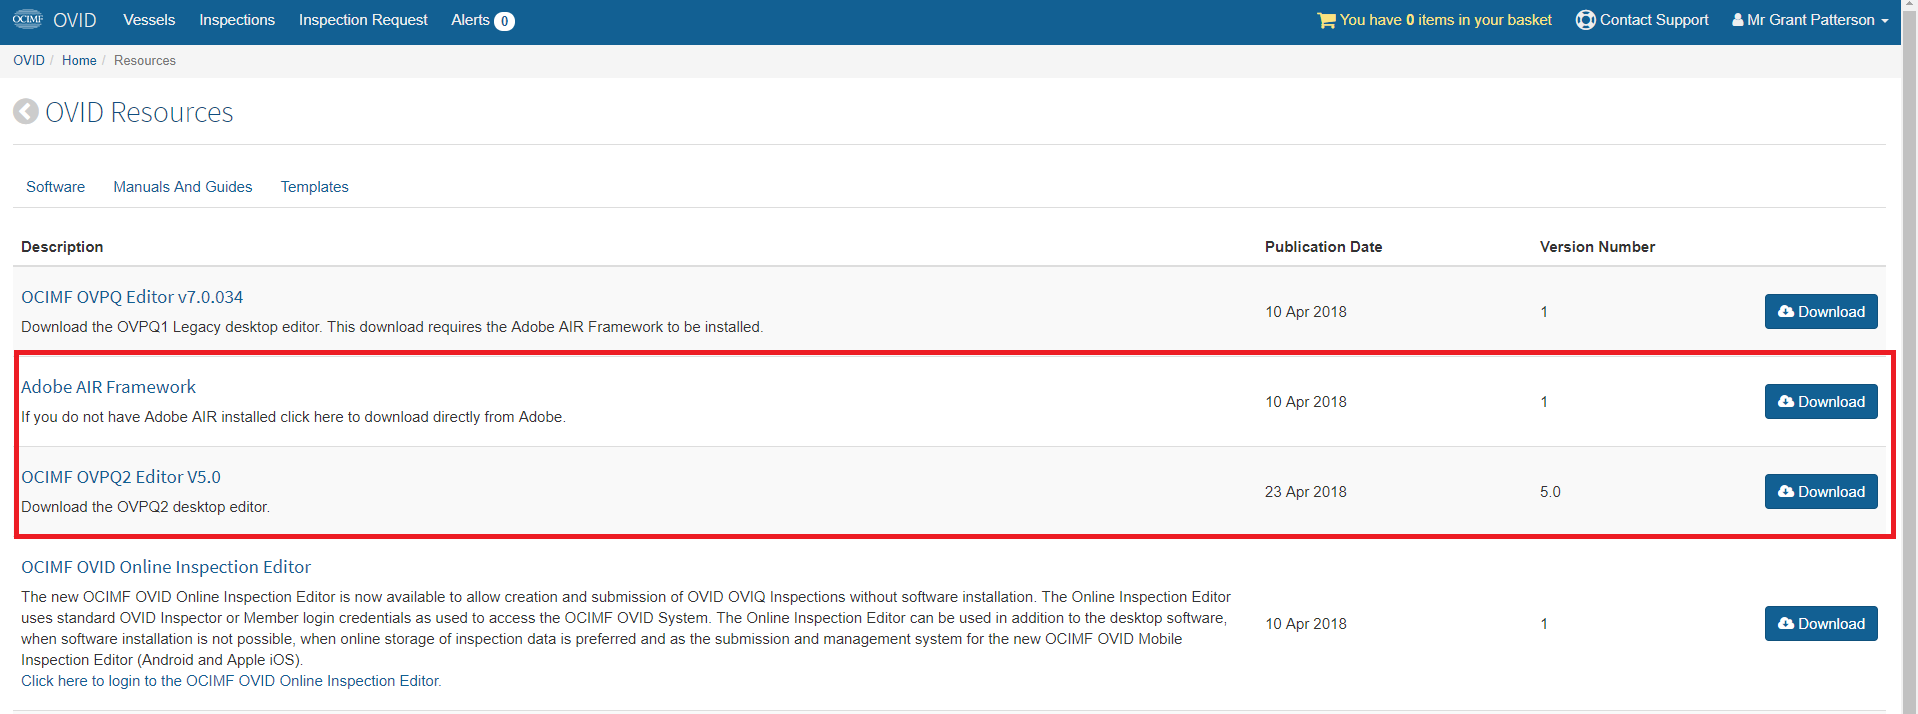Click the Alerts count badge
1918x714 pixels.
tap(505, 21)
